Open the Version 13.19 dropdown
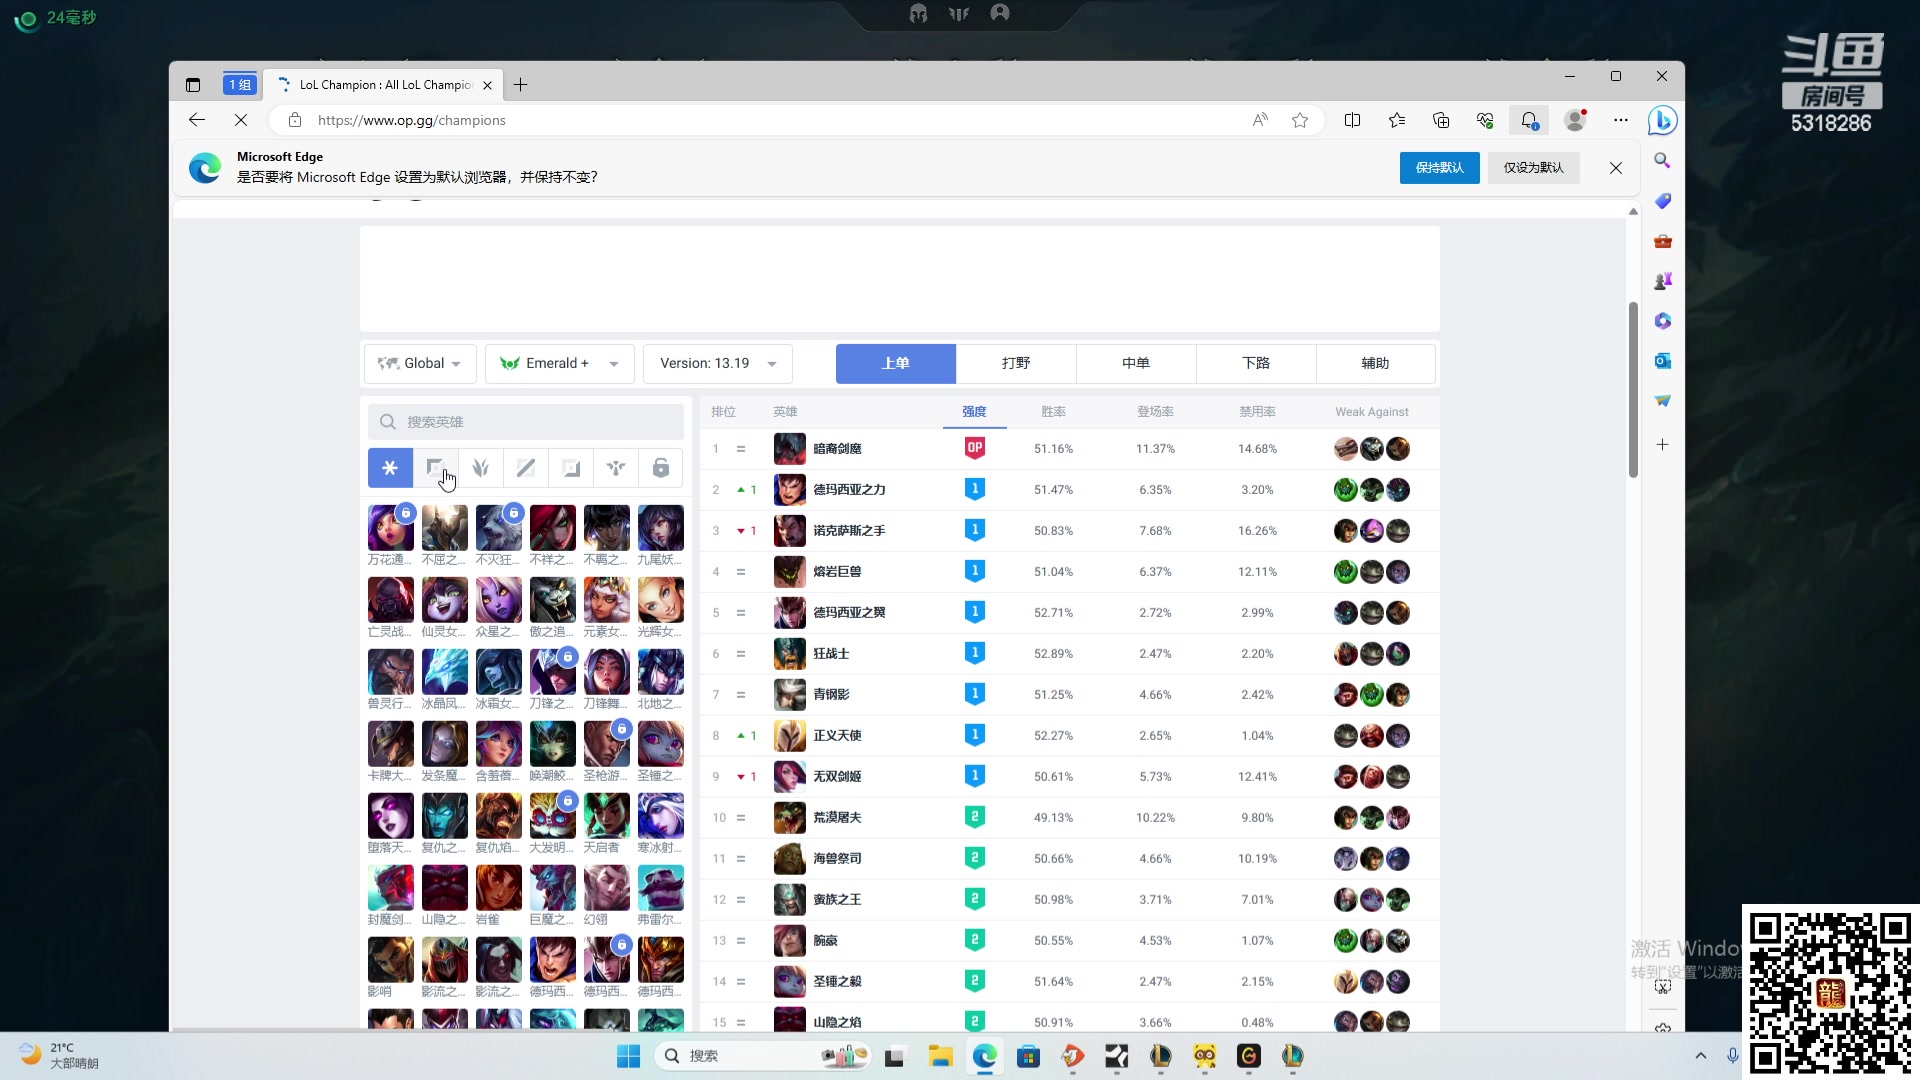1920x1080 pixels. coord(718,364)
